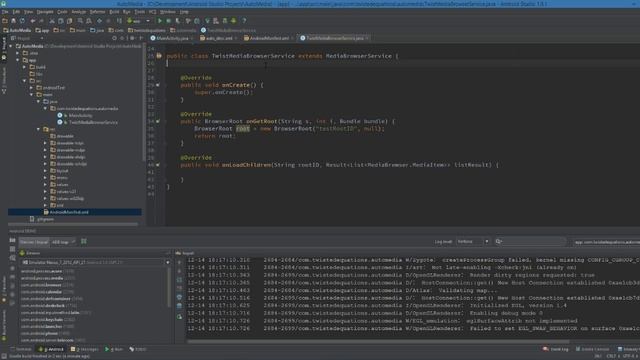This screenshot has width=640, height=360.
Task: Click the Project panel hide icon
Action: coord(141,38)
